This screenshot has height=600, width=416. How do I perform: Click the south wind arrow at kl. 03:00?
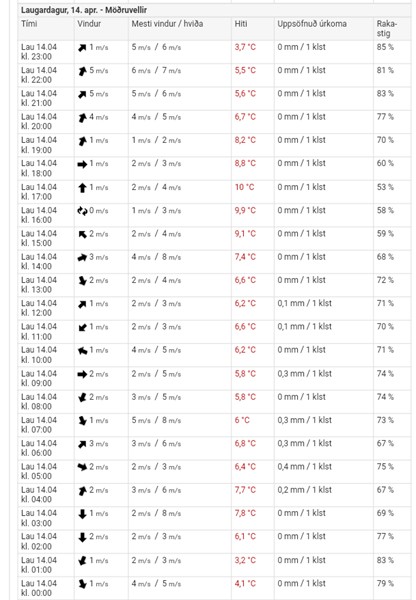[82, 514]
